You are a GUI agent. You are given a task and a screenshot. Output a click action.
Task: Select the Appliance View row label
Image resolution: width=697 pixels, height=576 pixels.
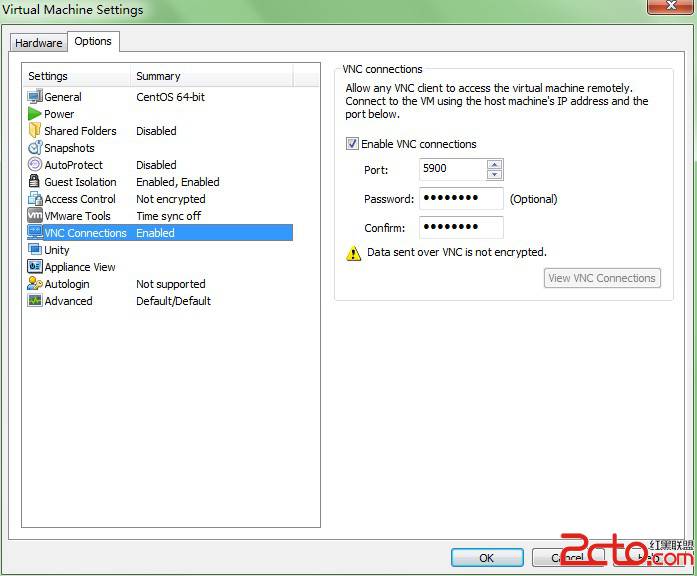[80, 267]
